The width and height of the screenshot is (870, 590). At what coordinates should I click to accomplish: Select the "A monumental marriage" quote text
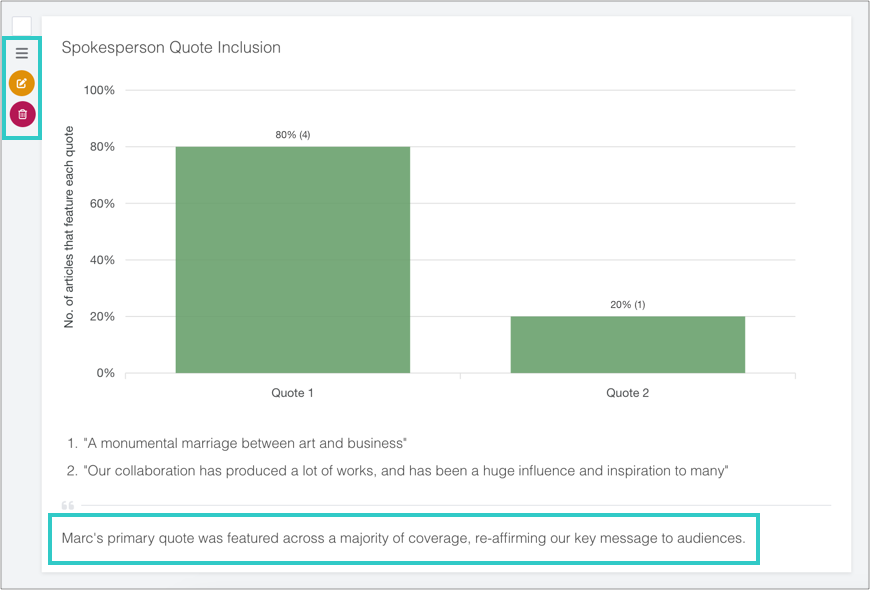[x=245, y=443]
